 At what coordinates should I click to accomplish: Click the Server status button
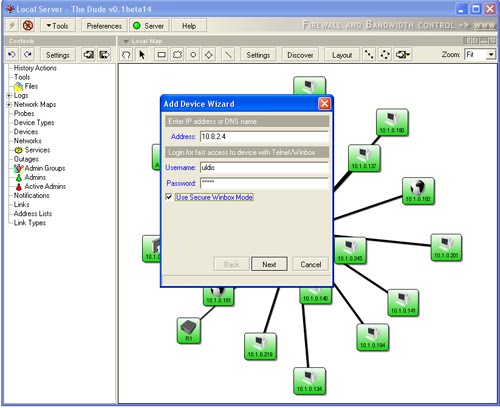pyautogui.click(x=149, y=26)
